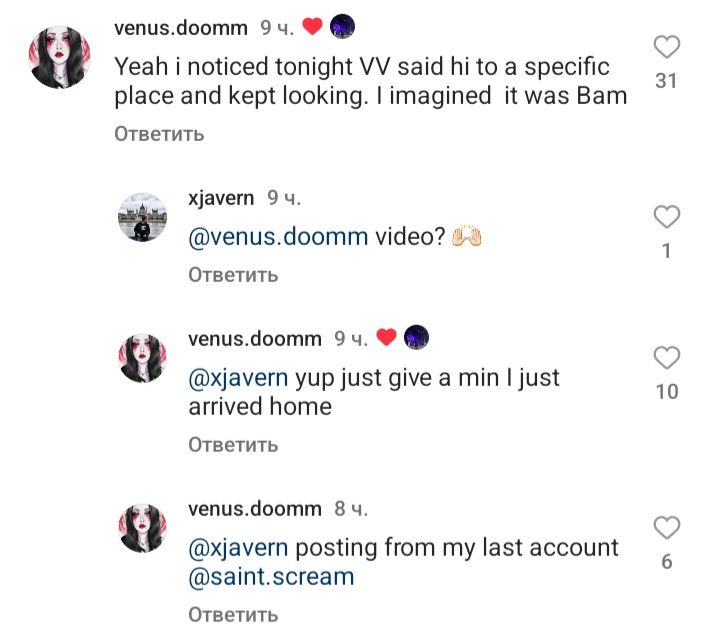The image size is (720, 643).
Task: Open venus.doomm's avatar on 'arrived home' reply
Action: pyautogui.click(x=142, y=358)
